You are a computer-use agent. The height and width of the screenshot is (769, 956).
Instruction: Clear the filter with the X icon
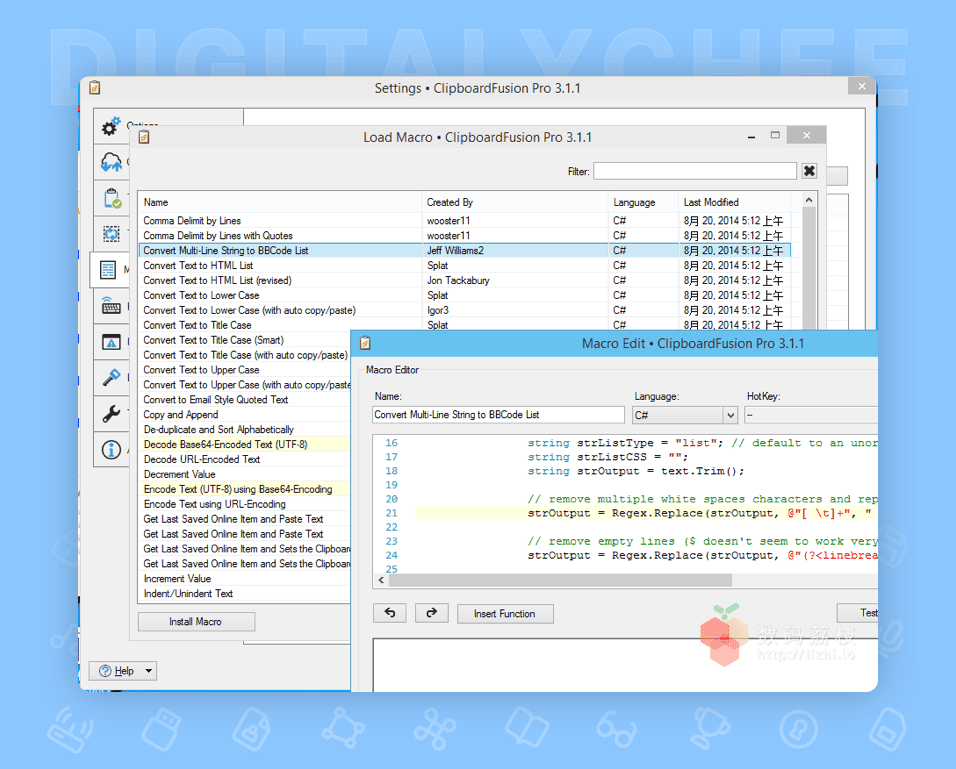click(x=809, y=171)
